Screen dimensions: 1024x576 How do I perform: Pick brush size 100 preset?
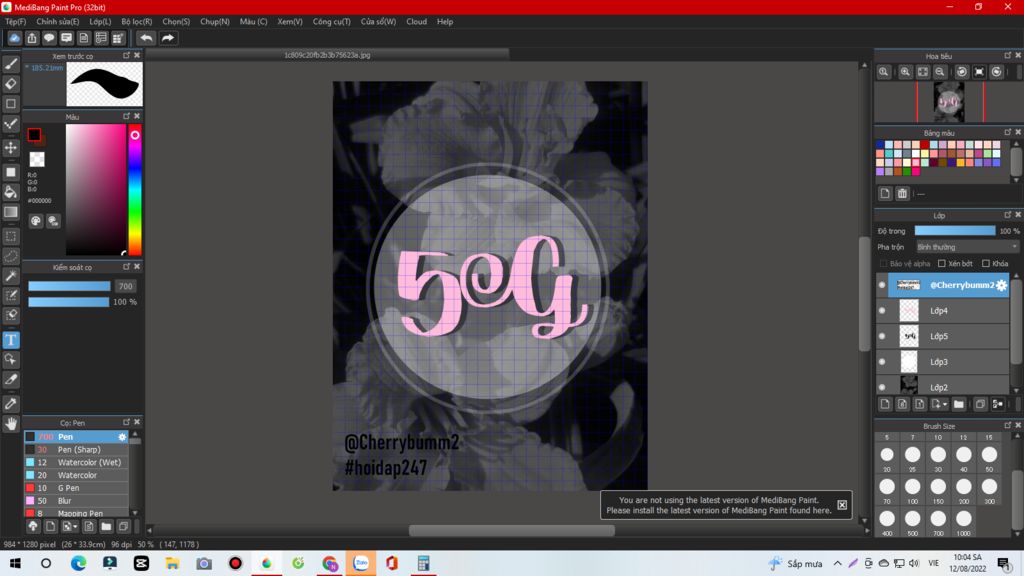tap(912, 487)
